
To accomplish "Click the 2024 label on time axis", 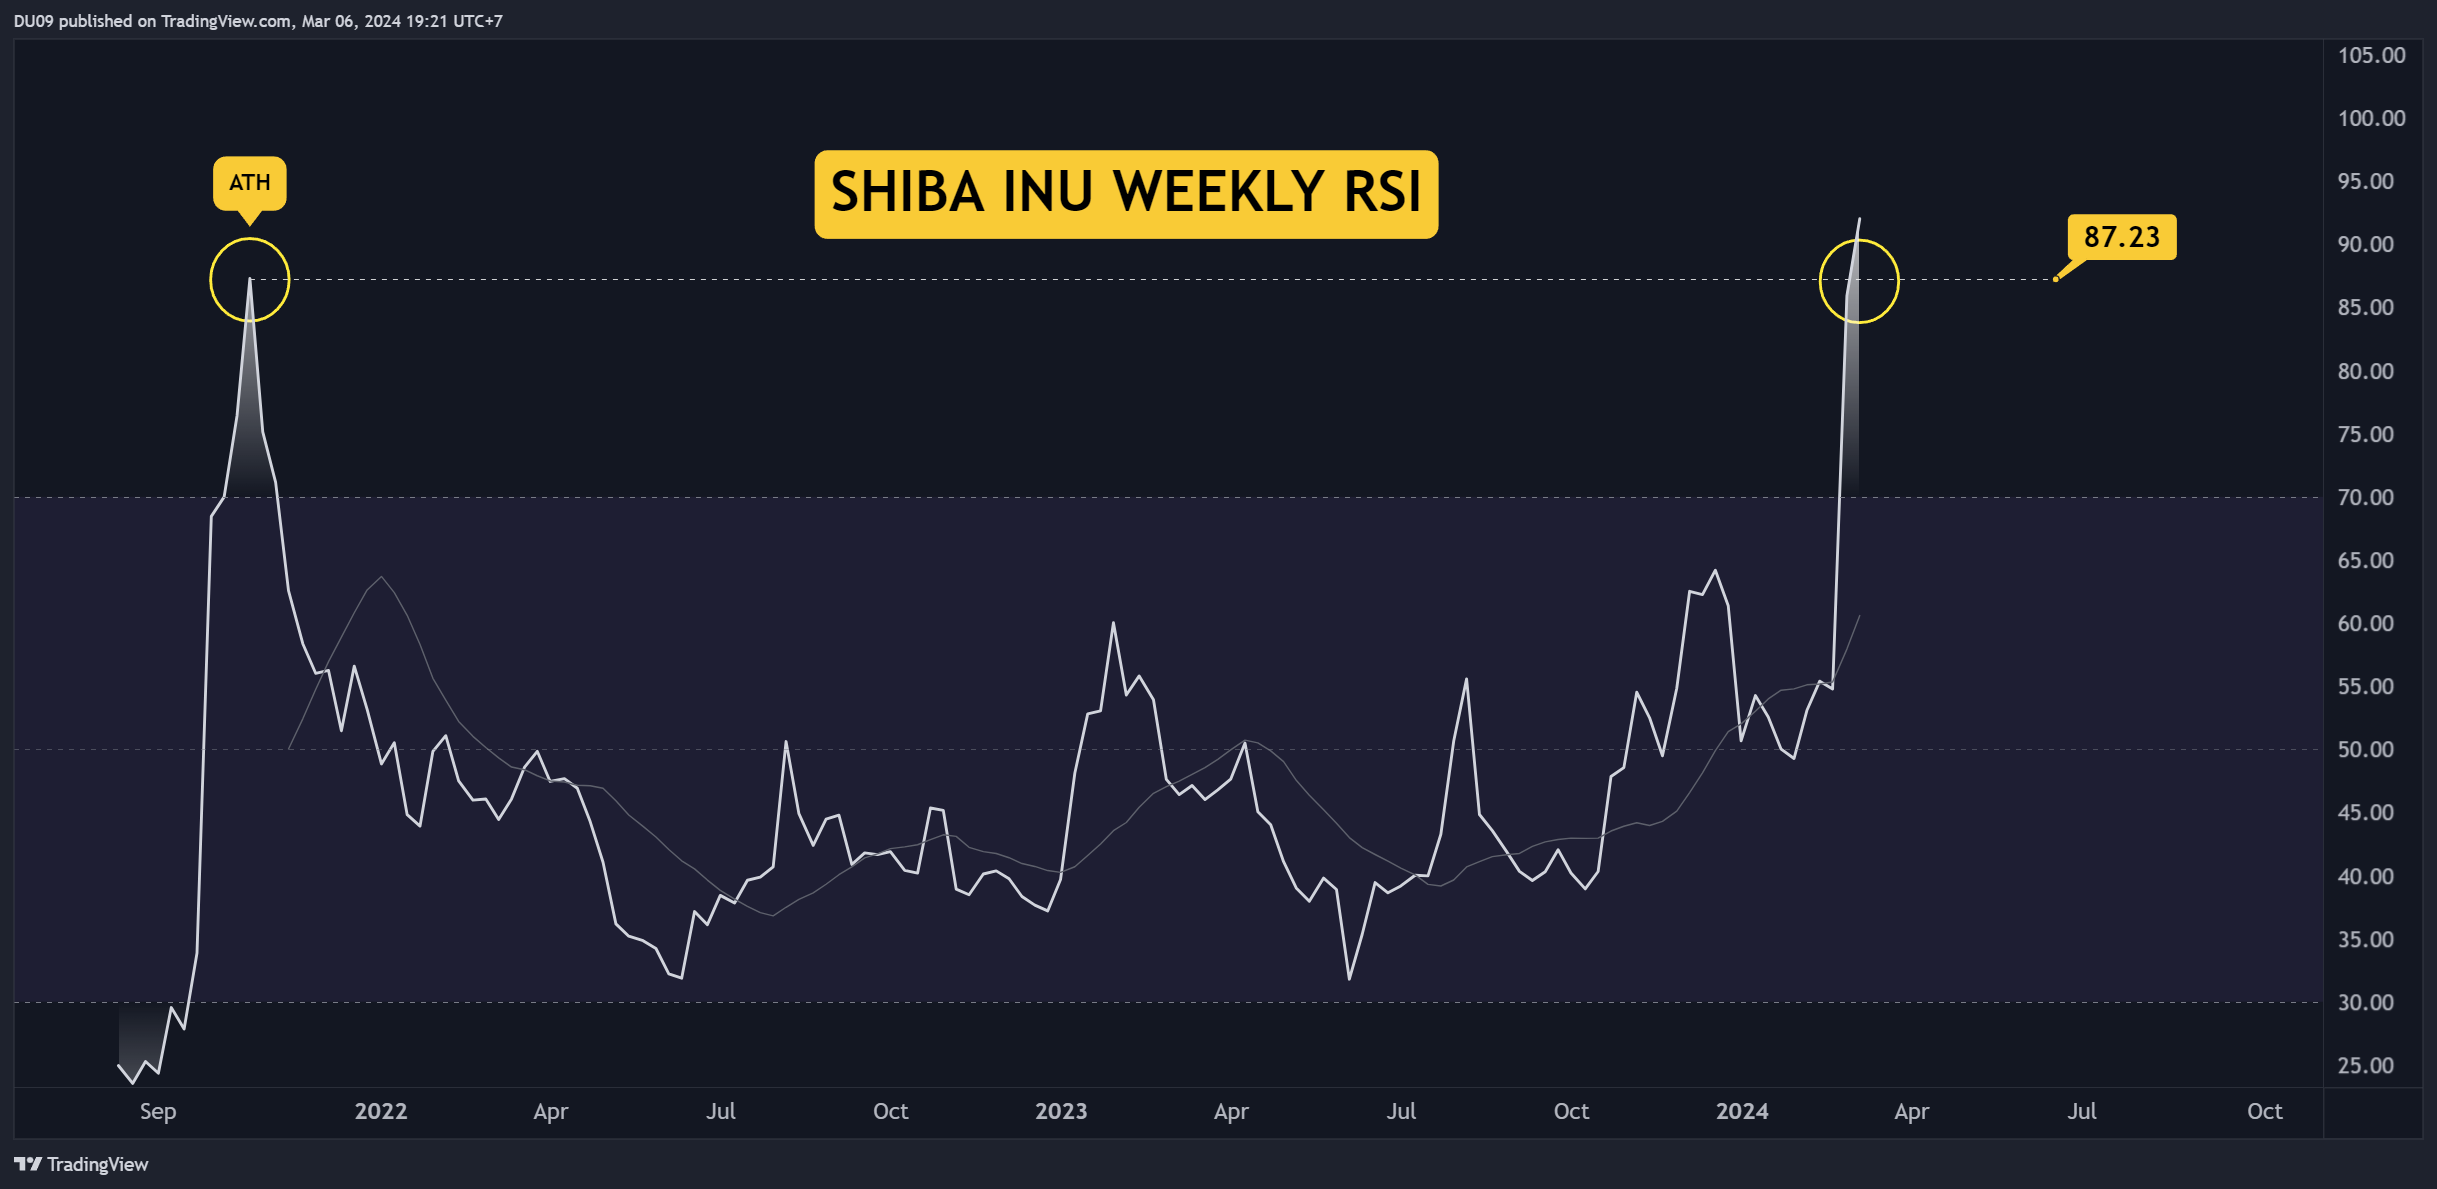I will pos(1742,1111).
